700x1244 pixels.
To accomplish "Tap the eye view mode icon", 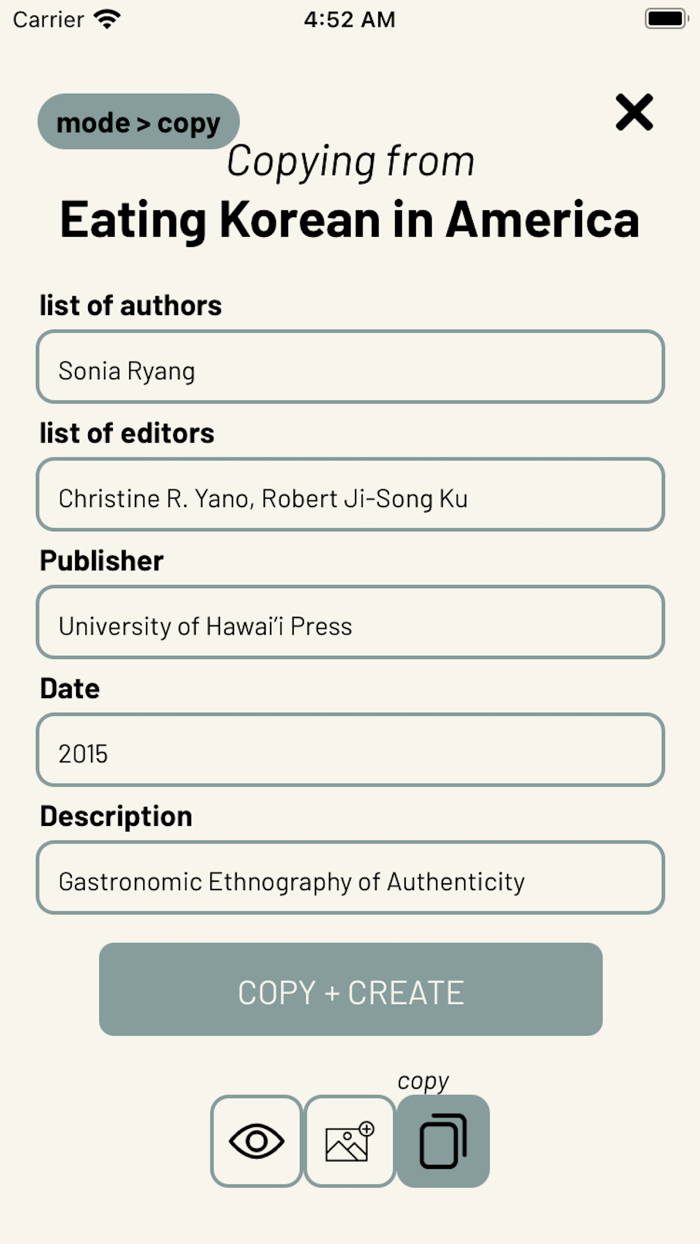I will point(256,1141).
